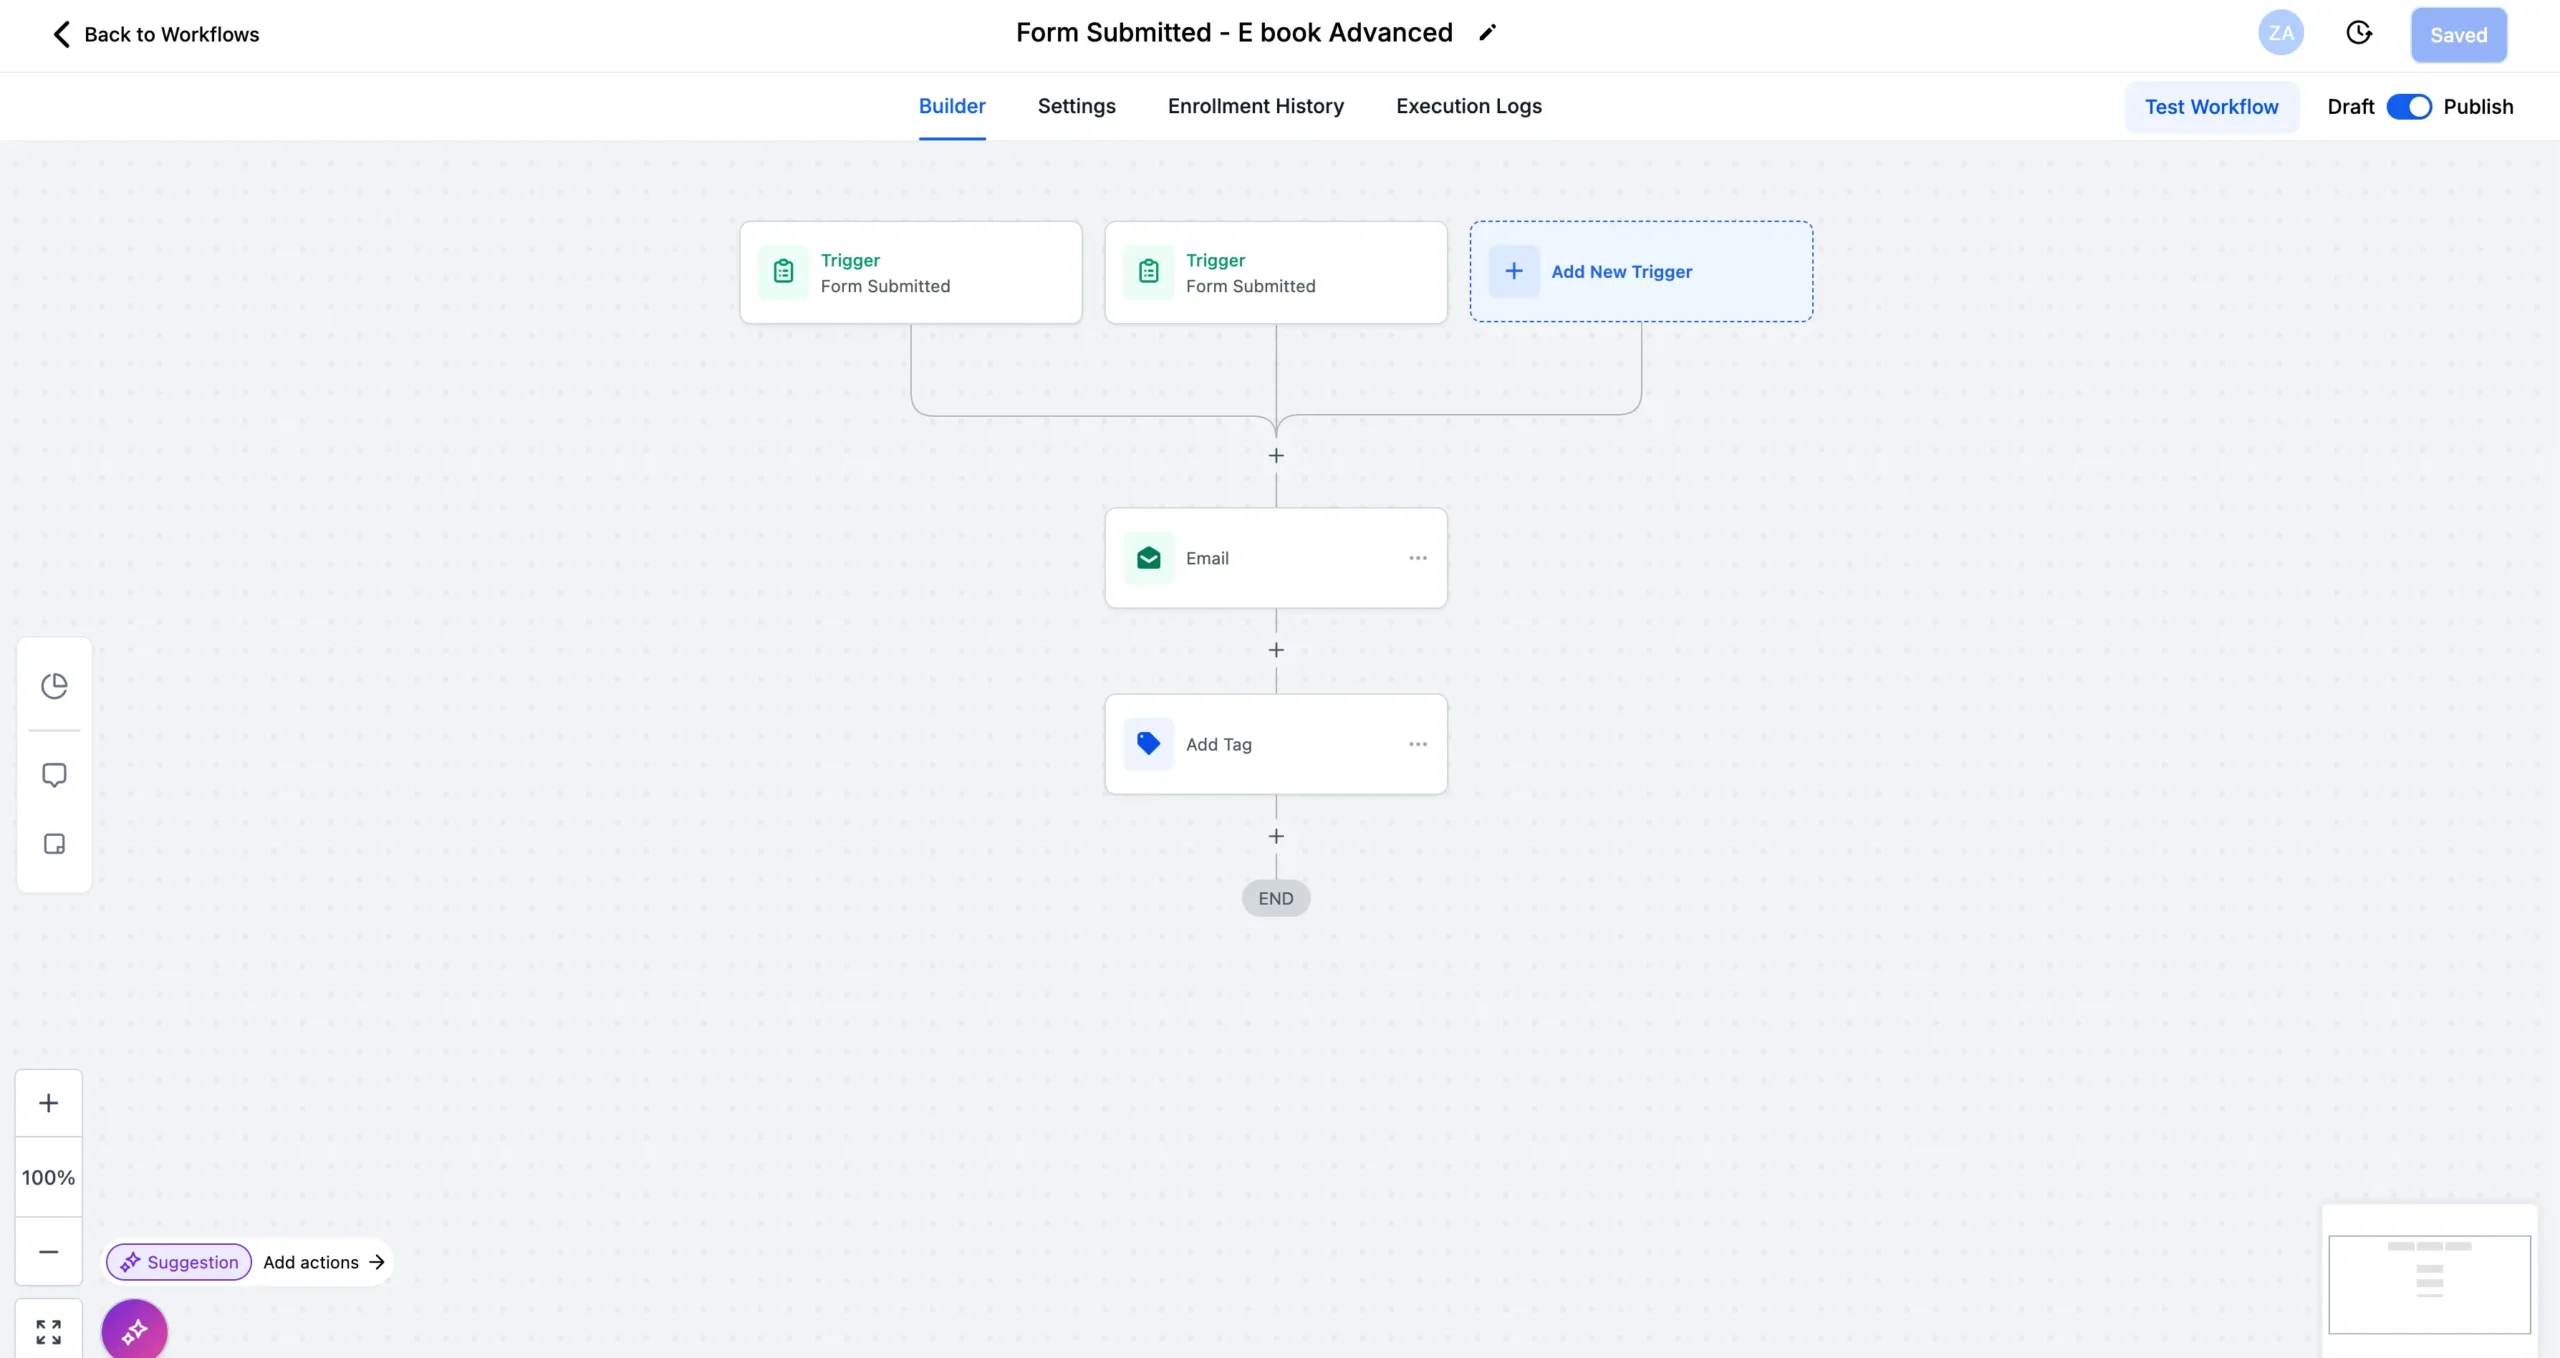
Task: Add step between Email and Add Tag
Action: click(x=1276, y=650)
